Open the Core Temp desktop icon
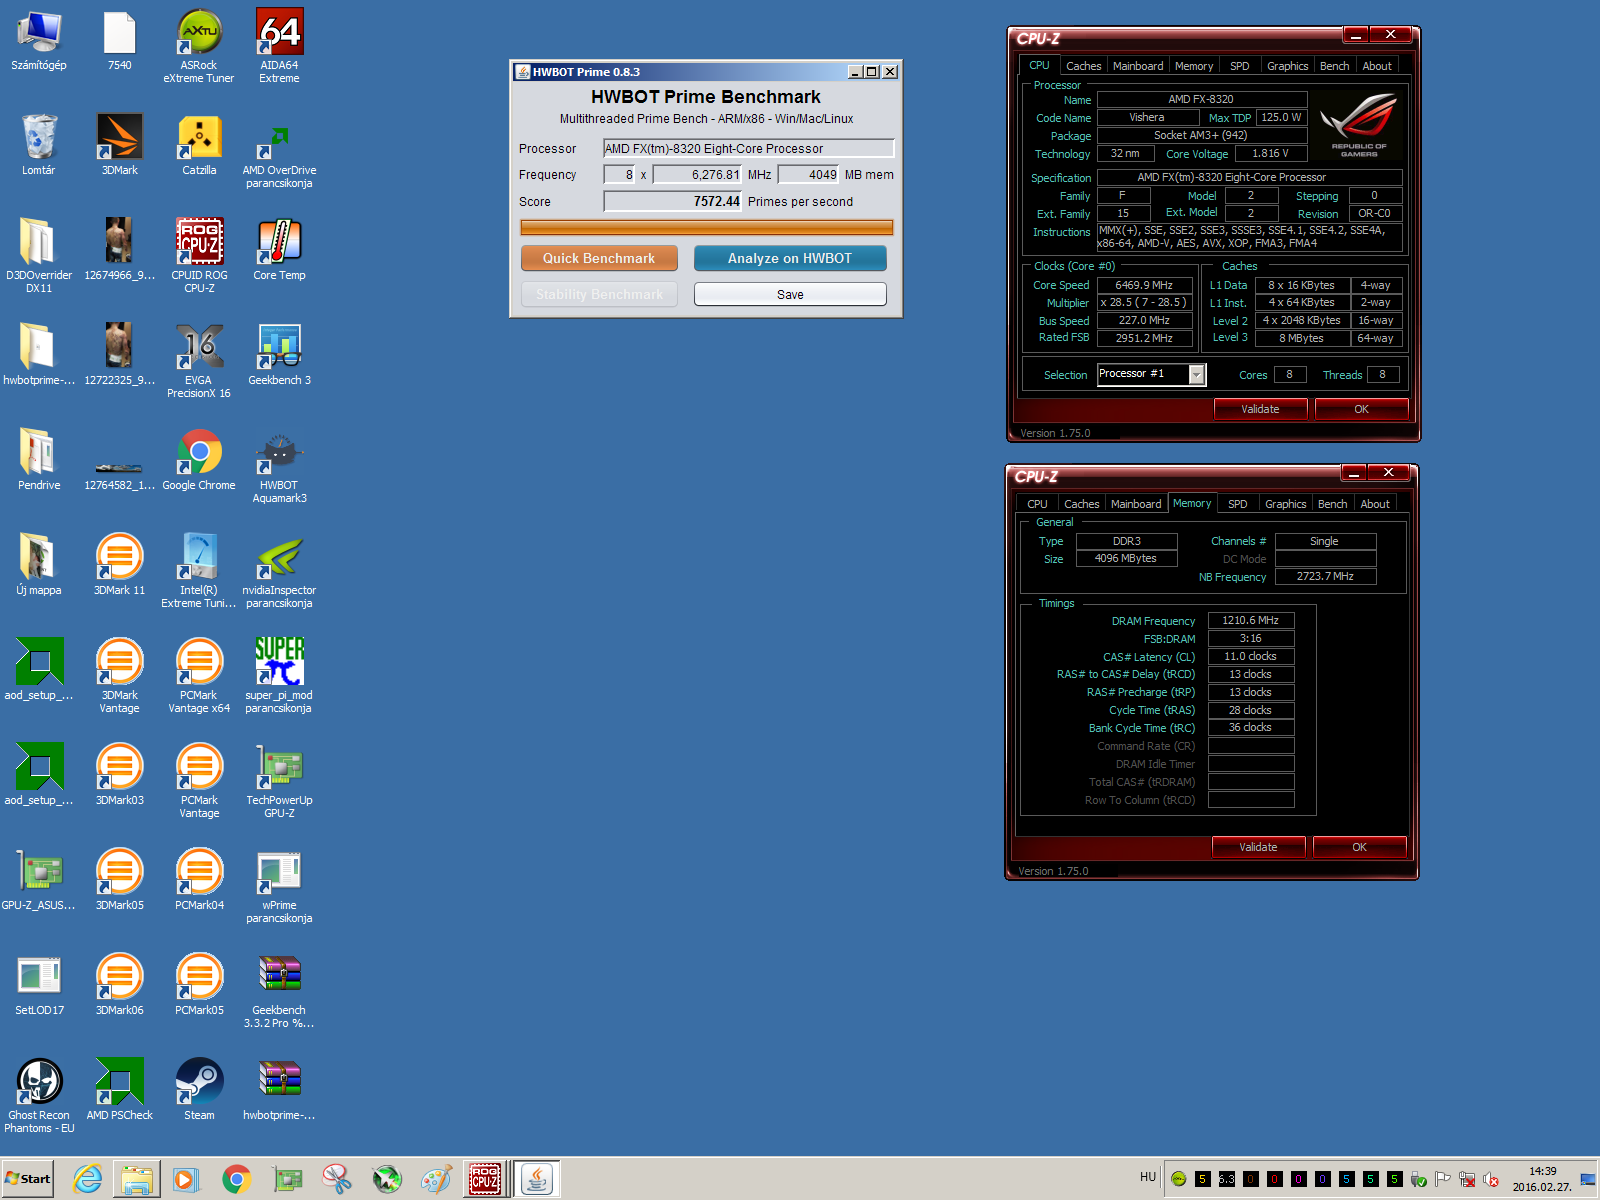This screenshot has height=1200, width=1600. (279, 250)
